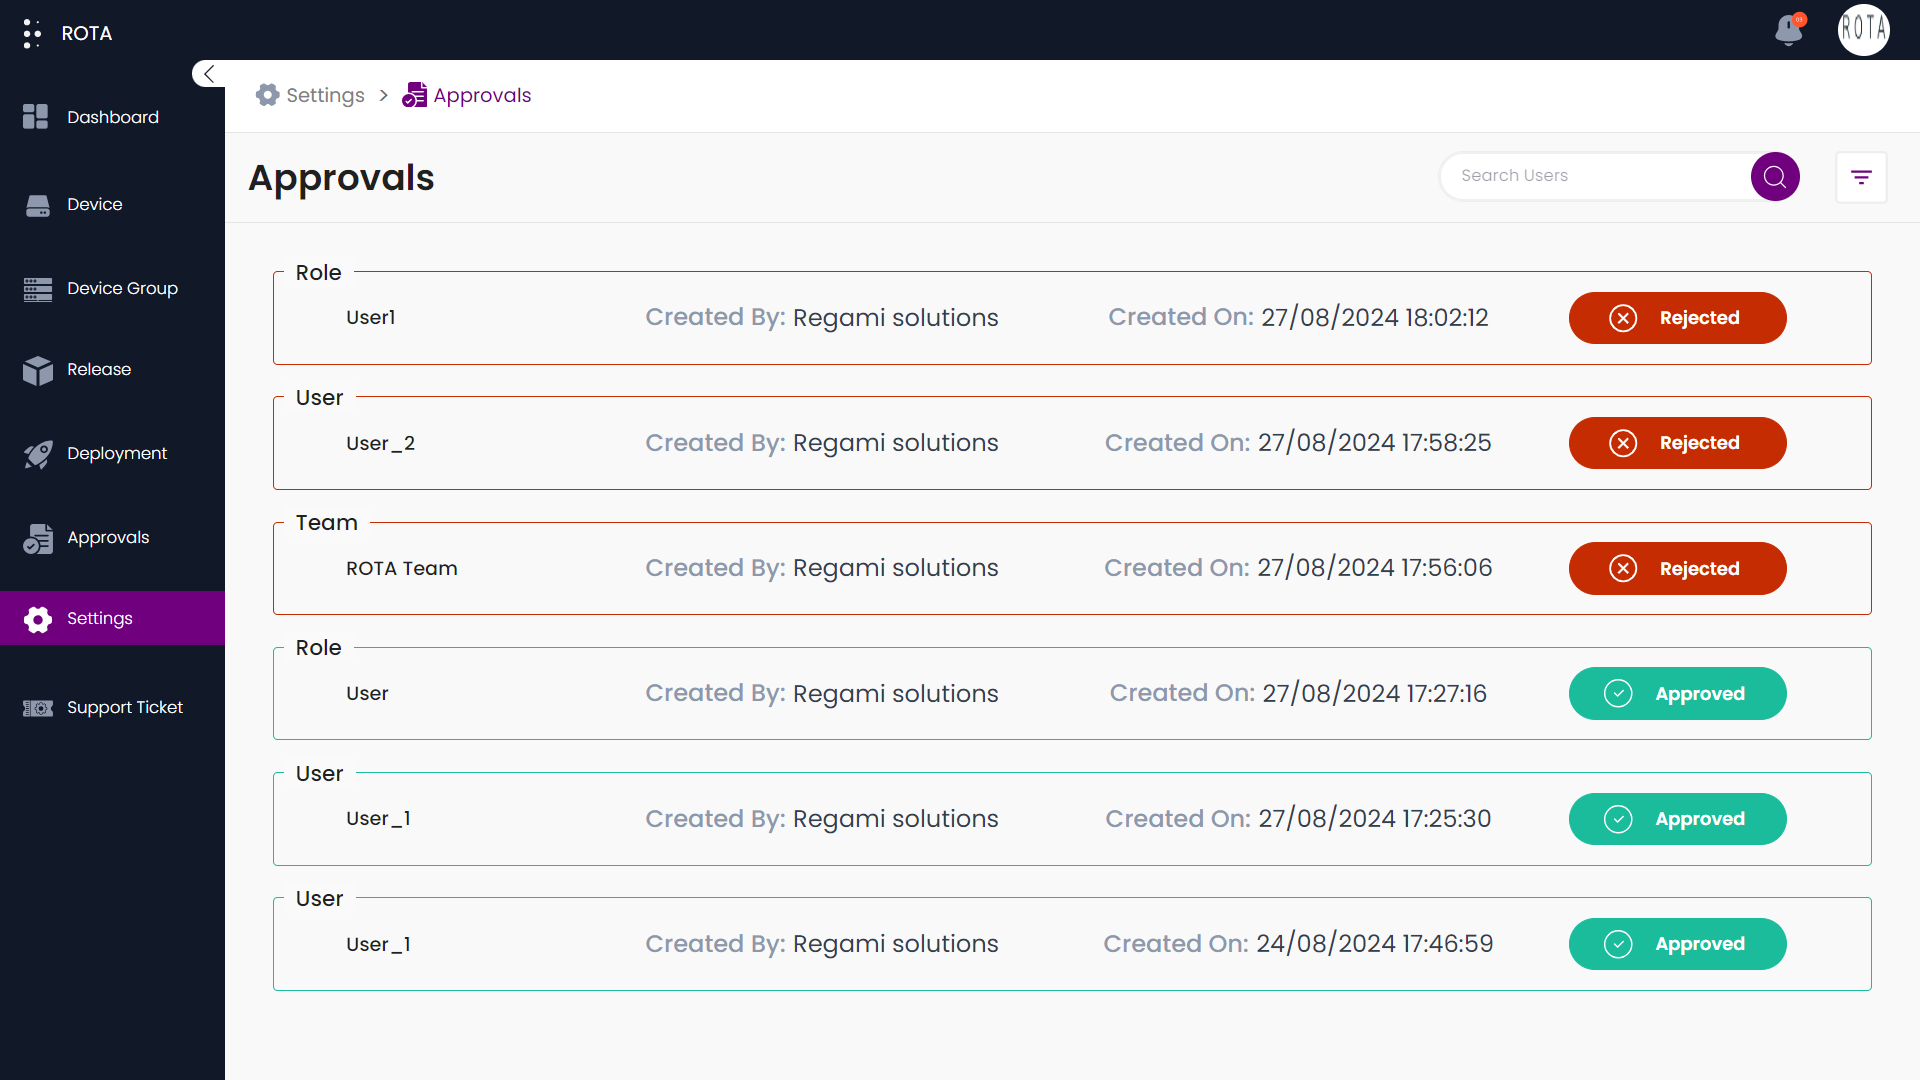Click Rejected button for ROTA Team
1920x1080 pixels.
tap(1677, 568)
